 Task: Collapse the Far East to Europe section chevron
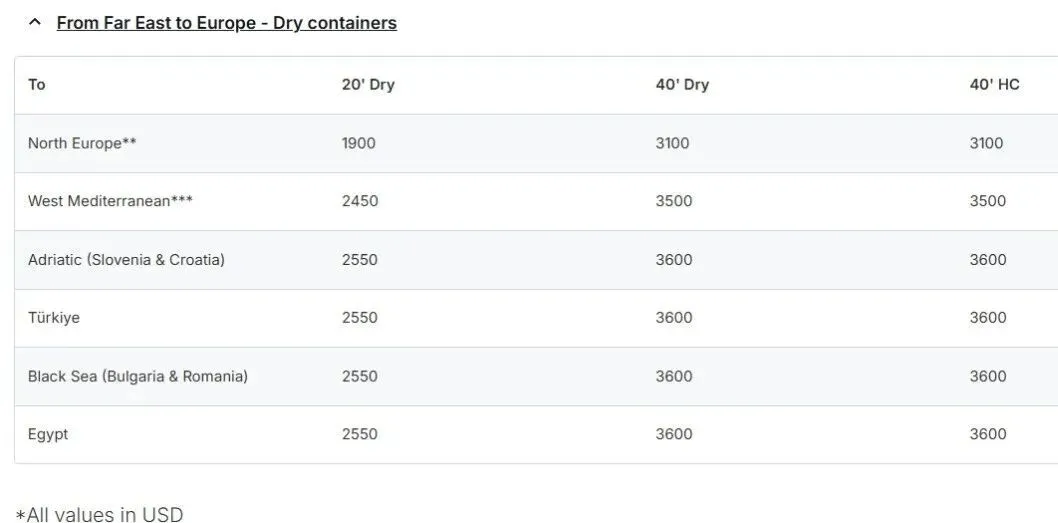point(35,22)
